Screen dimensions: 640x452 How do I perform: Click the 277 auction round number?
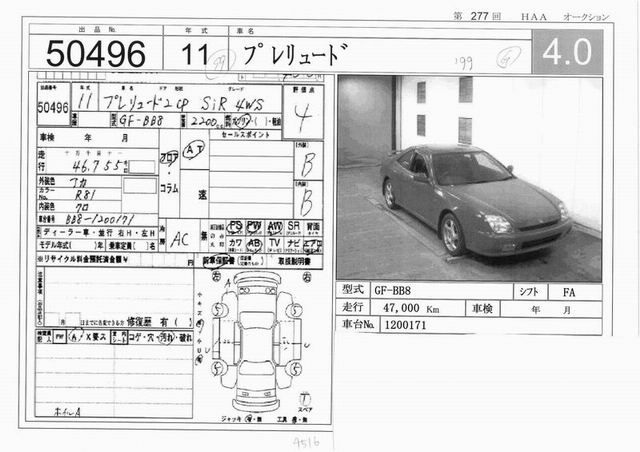point(479,16)
